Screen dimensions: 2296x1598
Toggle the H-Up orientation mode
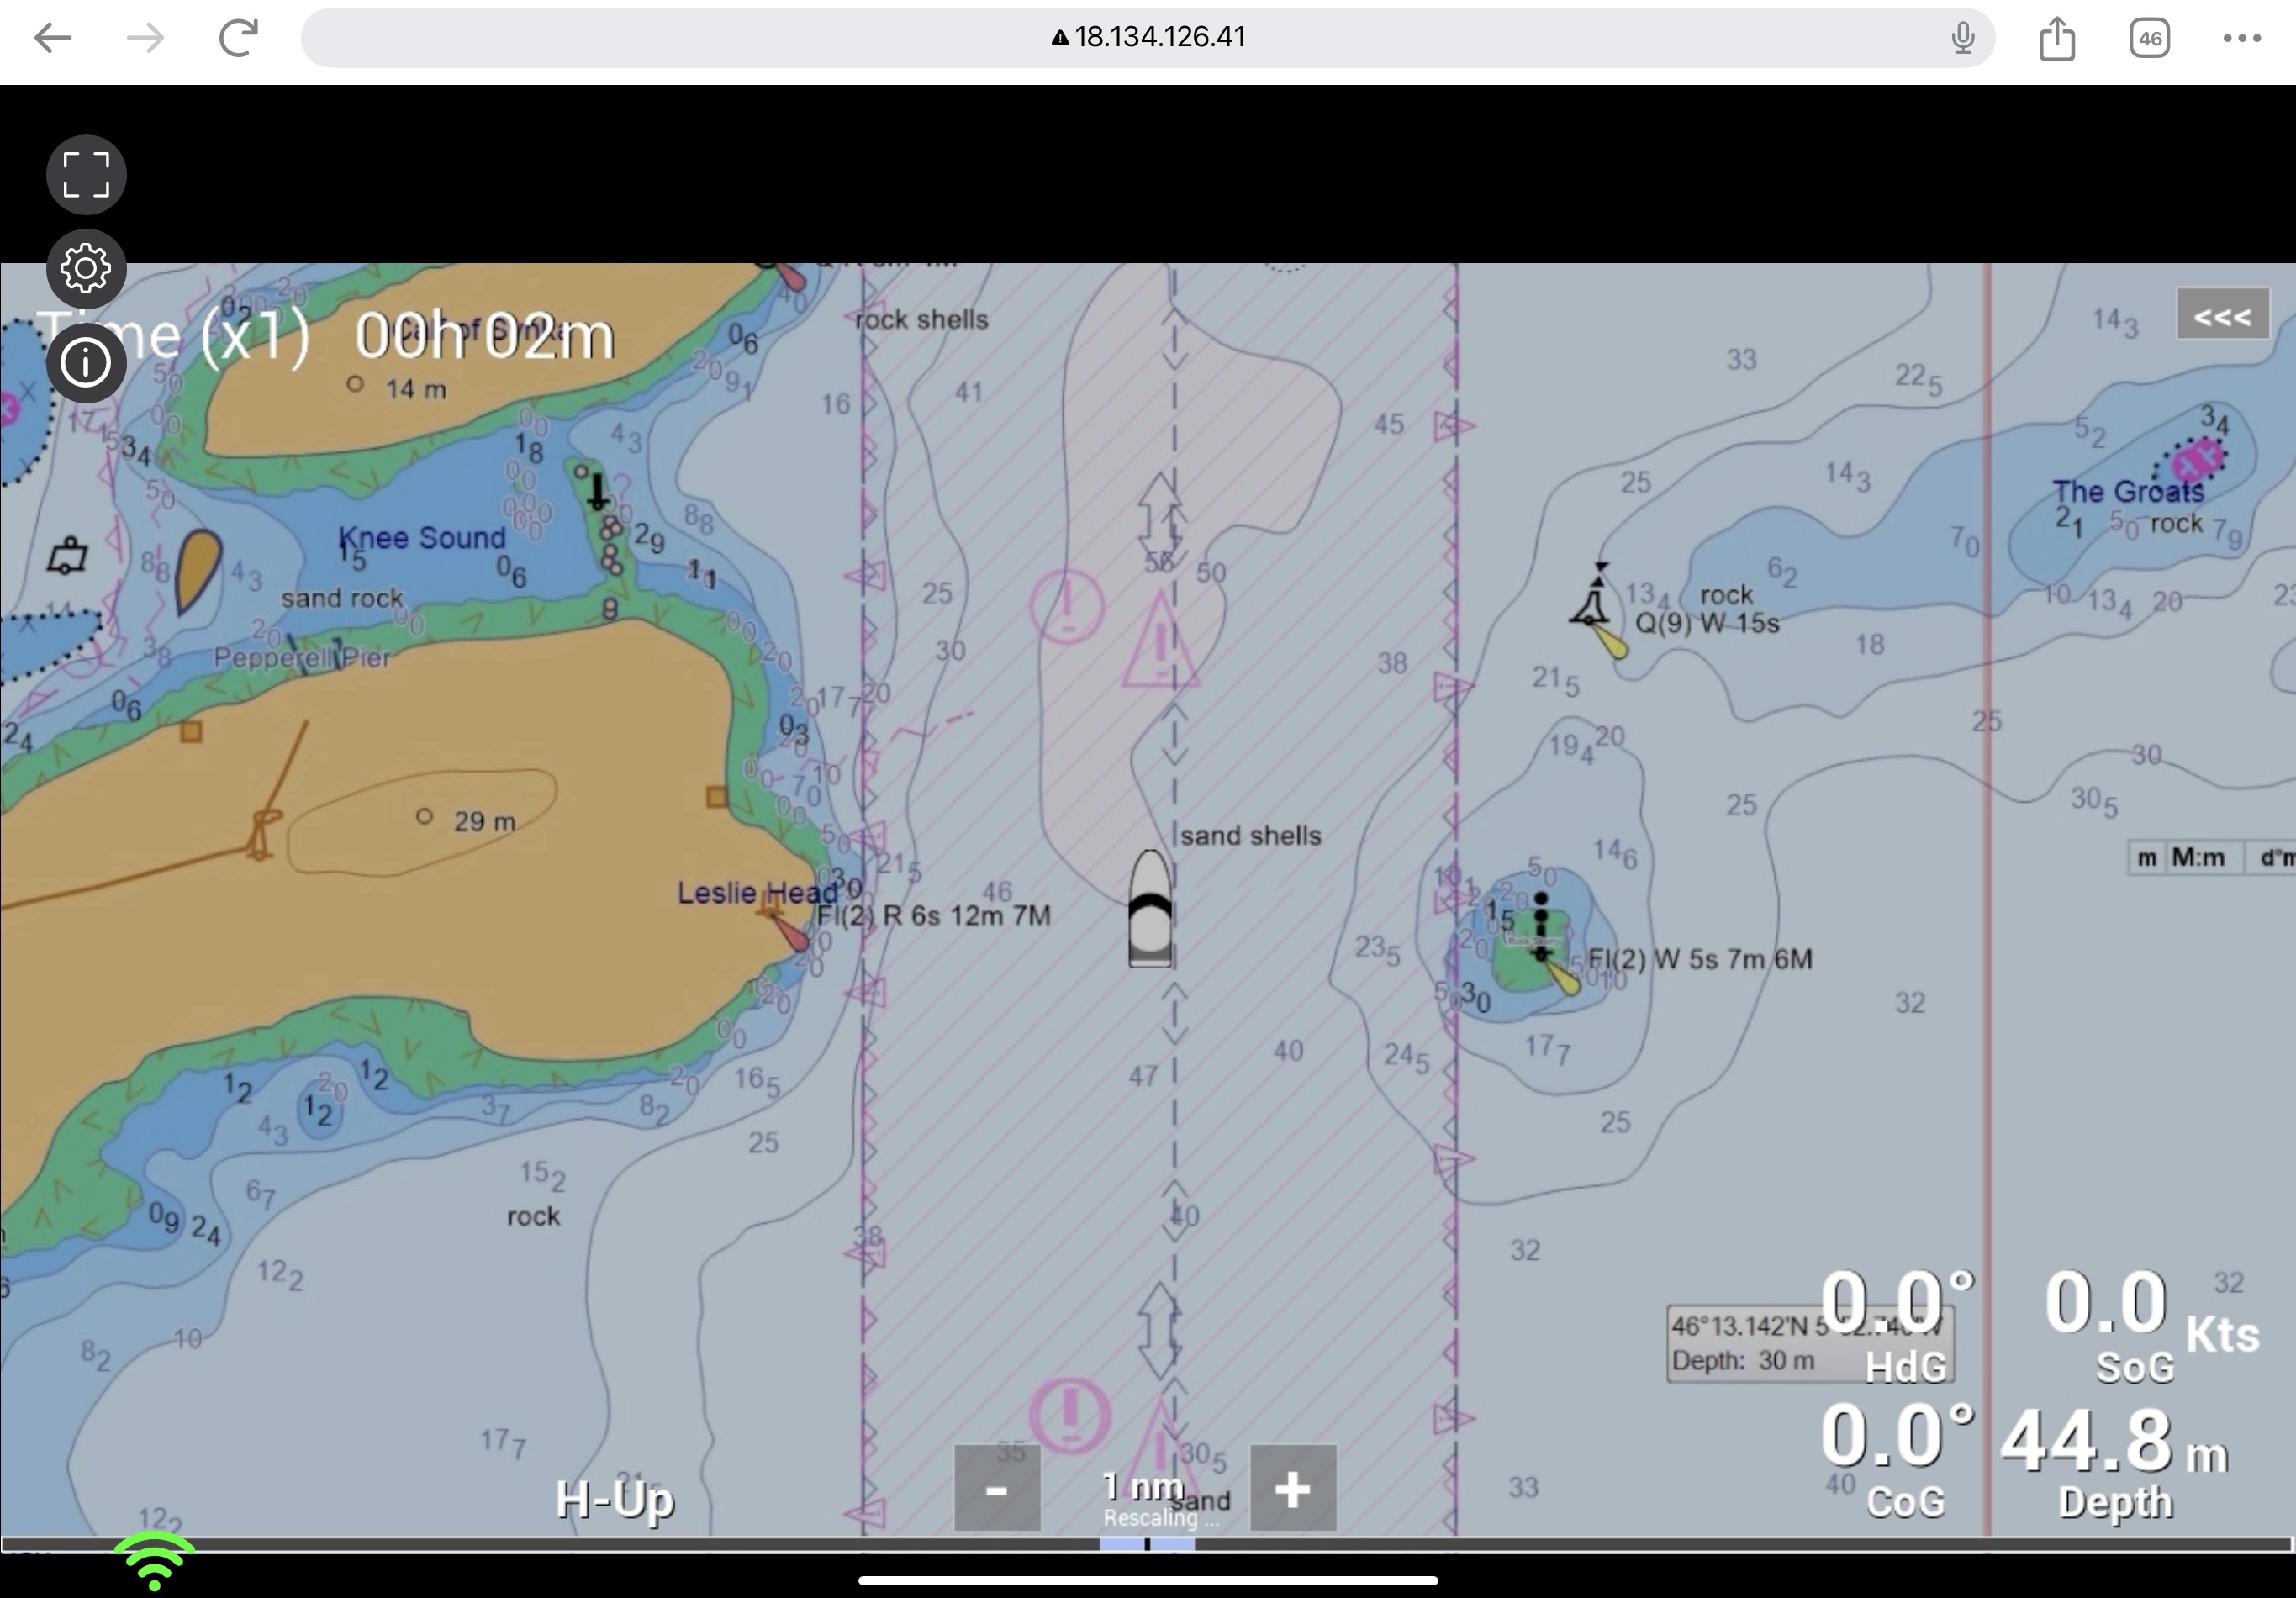click(x=614, y=1499)
